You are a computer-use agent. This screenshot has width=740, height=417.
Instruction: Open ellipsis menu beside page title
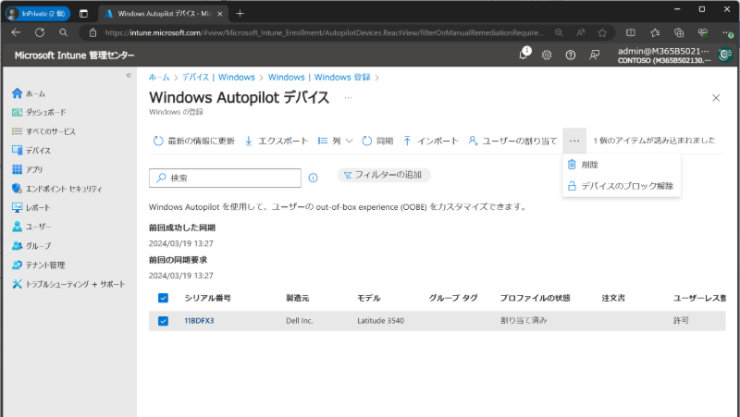pos(348,98)
